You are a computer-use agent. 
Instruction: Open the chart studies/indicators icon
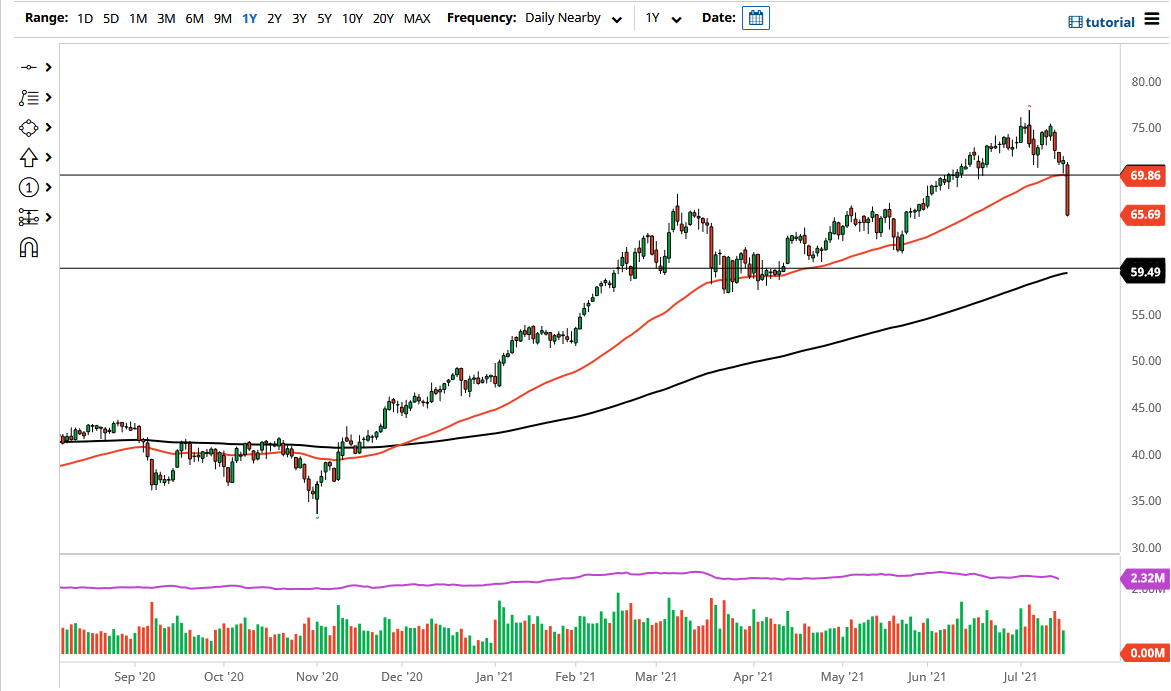[x=30, y=97]
